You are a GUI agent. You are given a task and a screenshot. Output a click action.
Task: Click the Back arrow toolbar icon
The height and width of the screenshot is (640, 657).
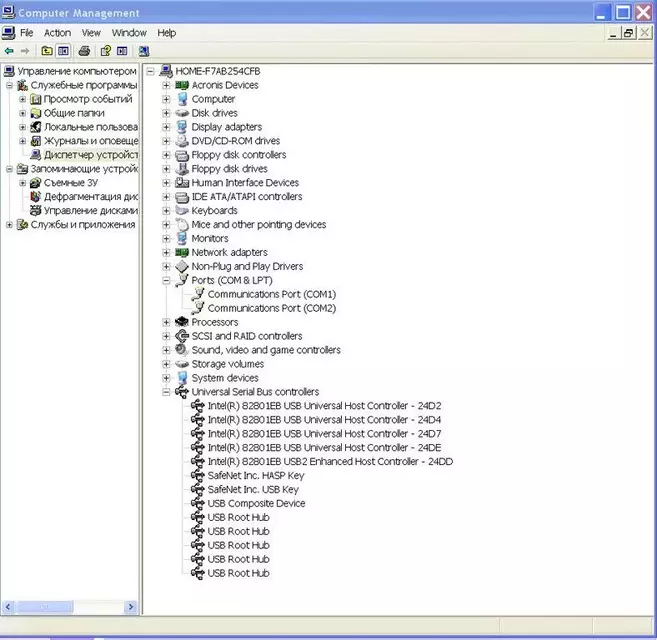coord(9,51)
